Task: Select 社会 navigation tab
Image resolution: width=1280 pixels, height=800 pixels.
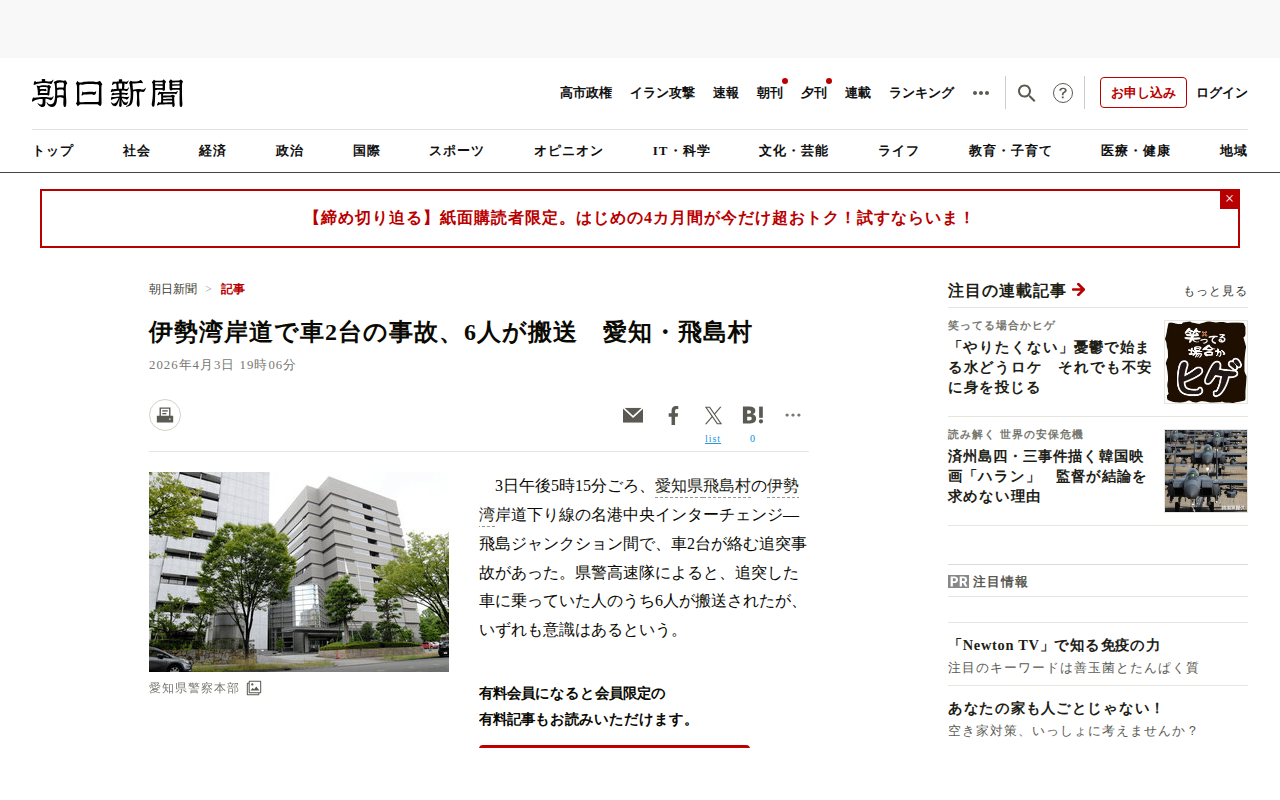Action: [x=136, y=151]
